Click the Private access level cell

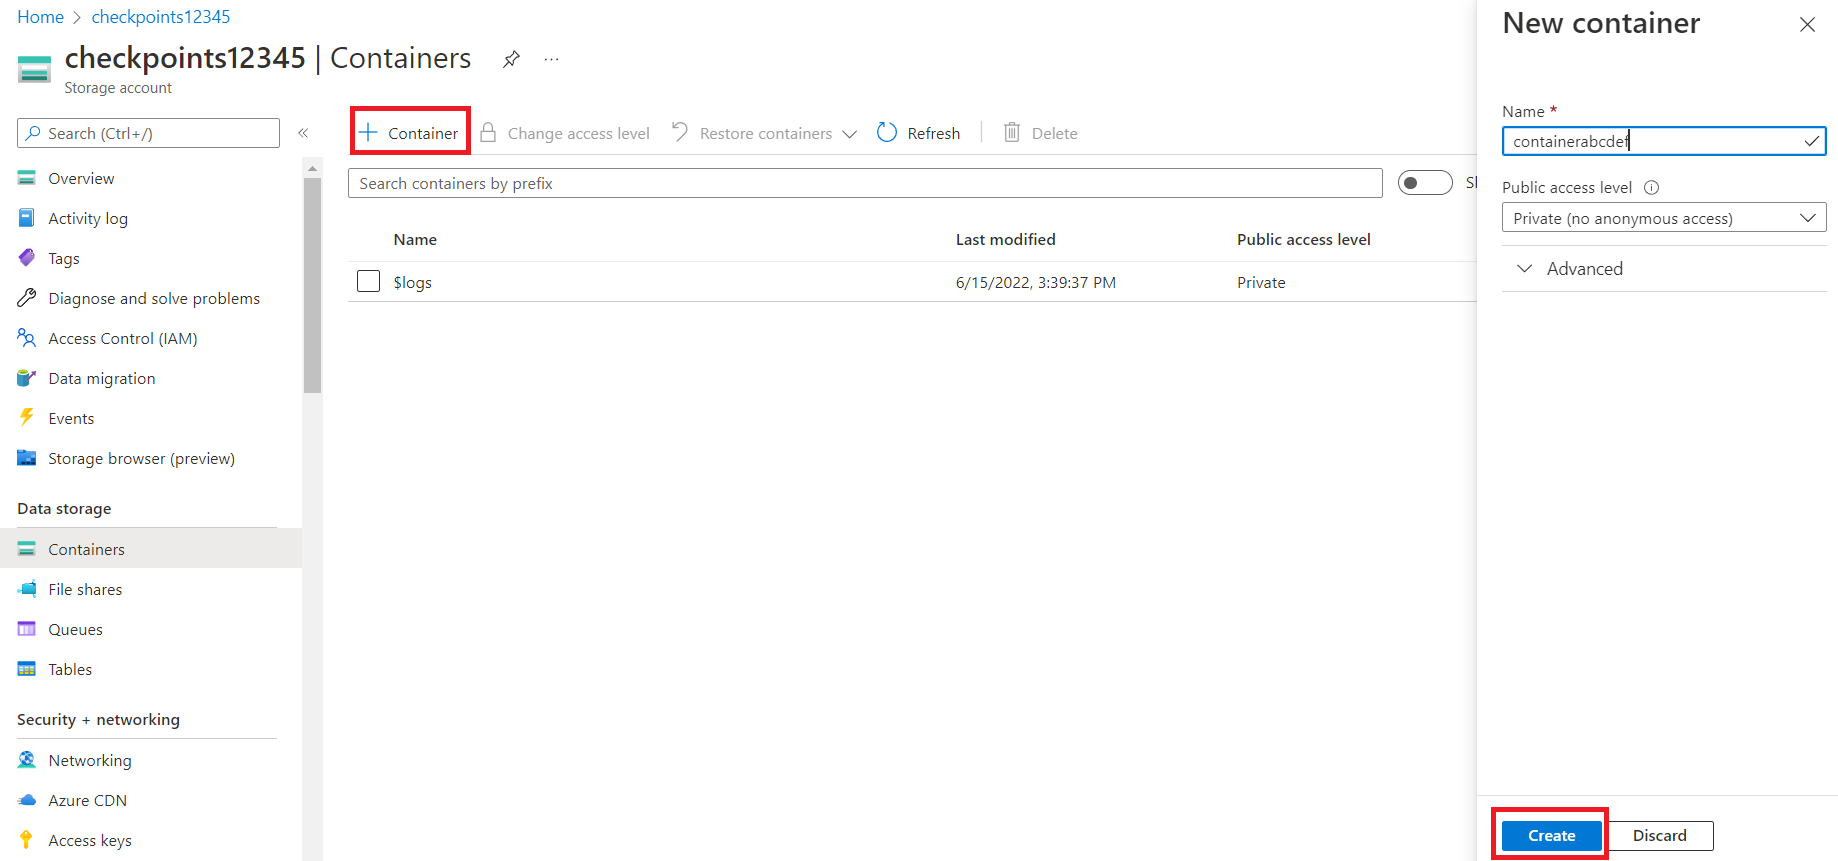[1261, 282]
